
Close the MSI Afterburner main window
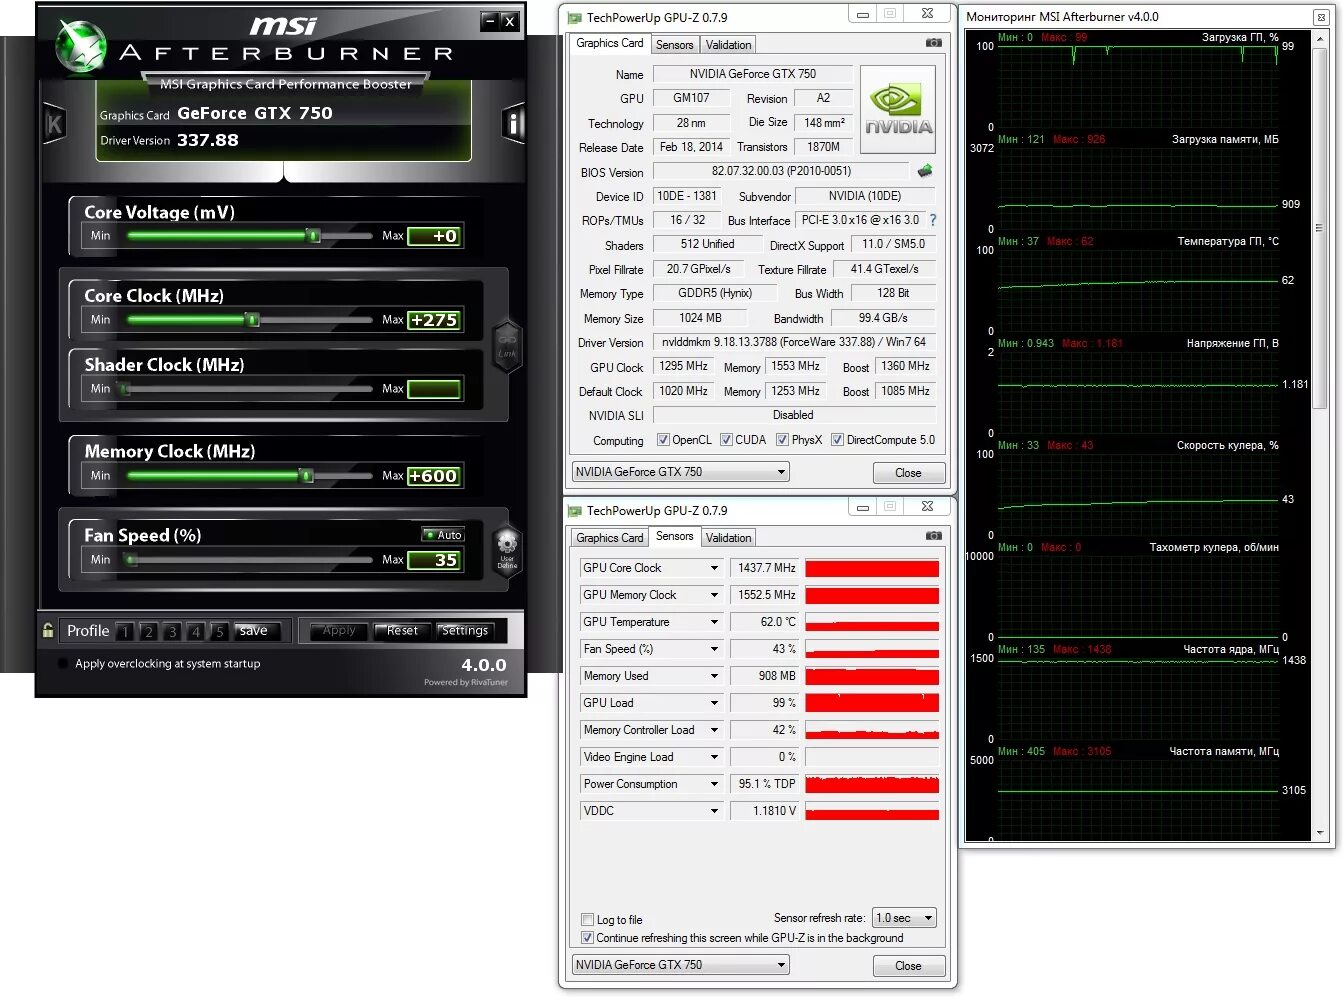coord(509,20)
